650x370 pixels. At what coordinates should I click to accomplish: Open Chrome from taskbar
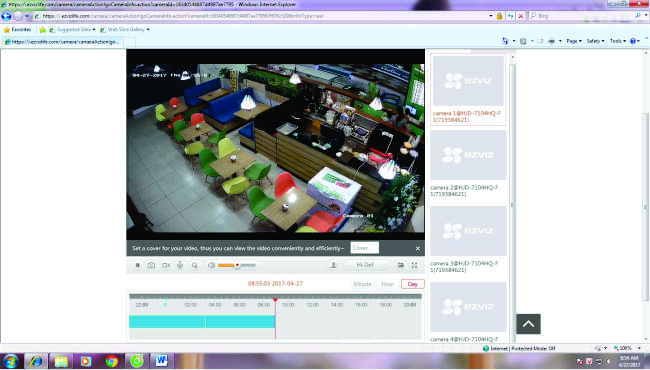pyautogui.click(x=112, y=361)
